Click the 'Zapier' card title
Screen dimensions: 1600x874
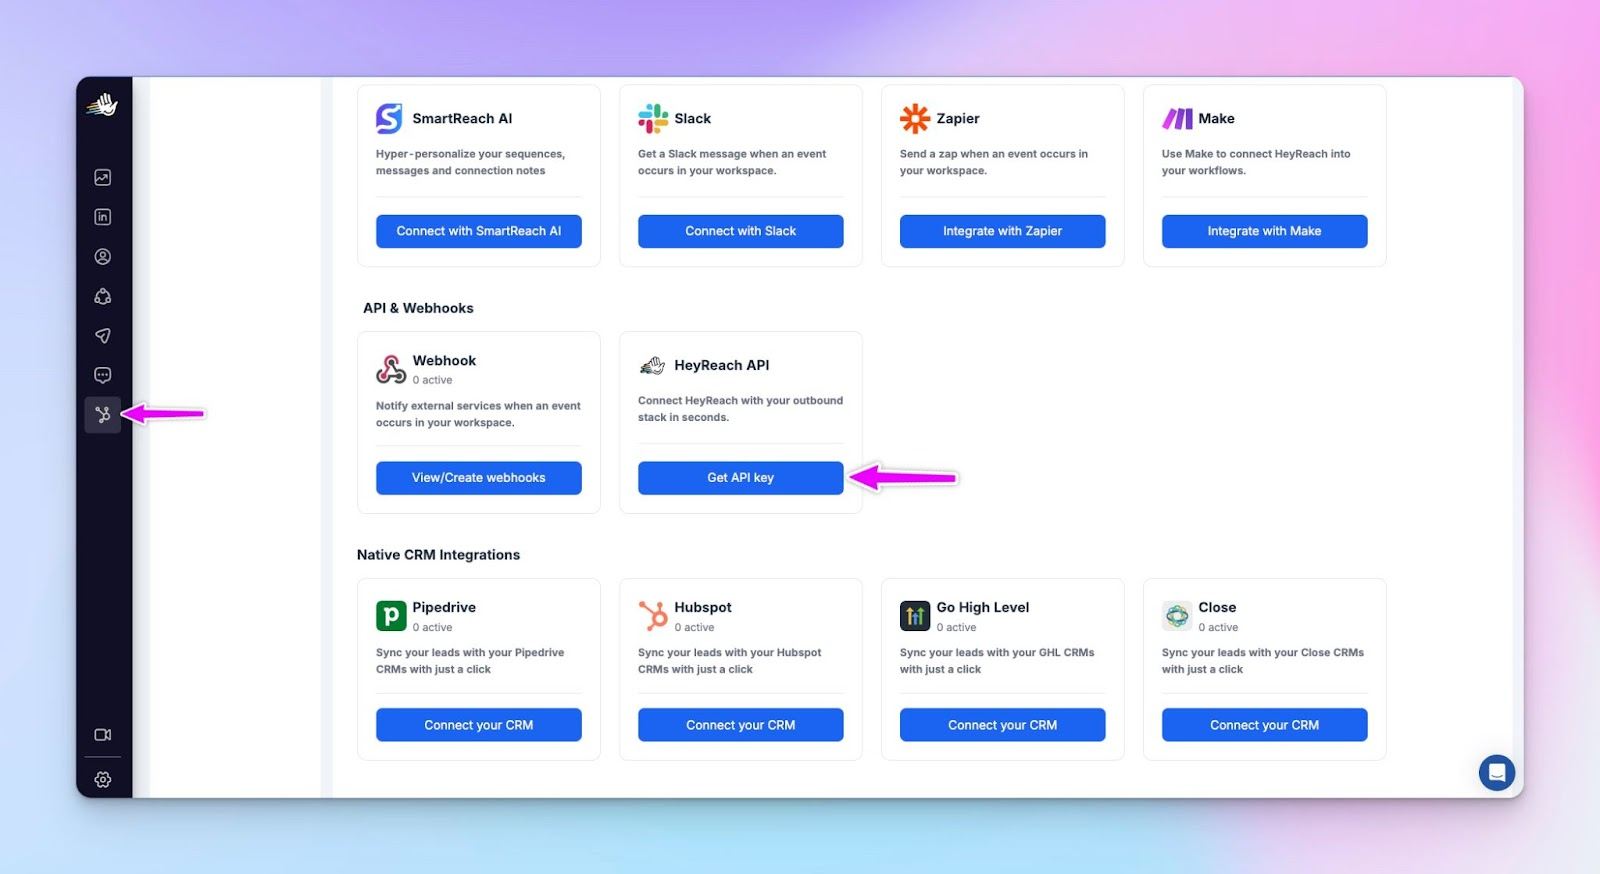click(x=958, y=118)
